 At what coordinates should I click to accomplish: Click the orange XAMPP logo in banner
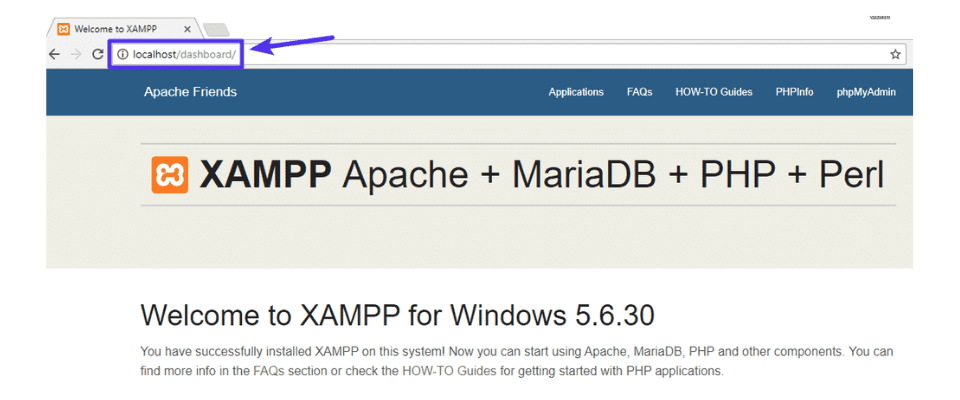point(169,174)
